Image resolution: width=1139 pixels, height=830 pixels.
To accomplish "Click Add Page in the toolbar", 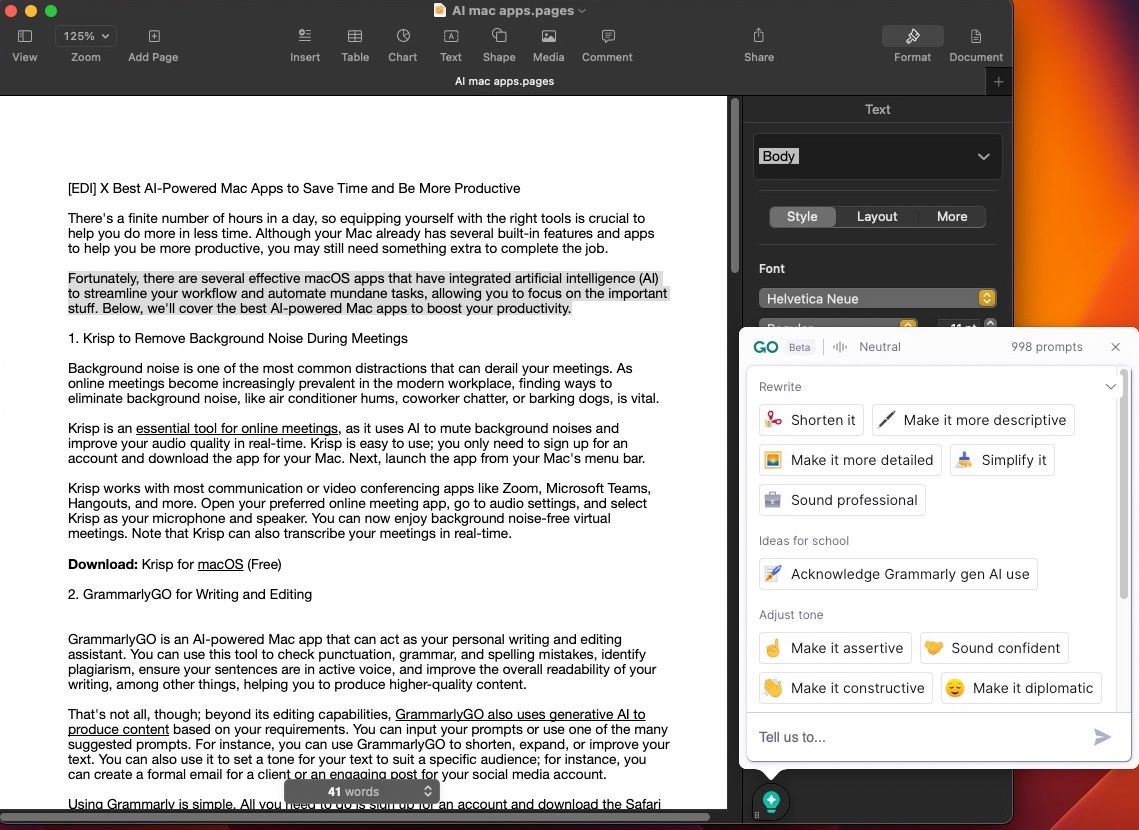I will 152,44.
